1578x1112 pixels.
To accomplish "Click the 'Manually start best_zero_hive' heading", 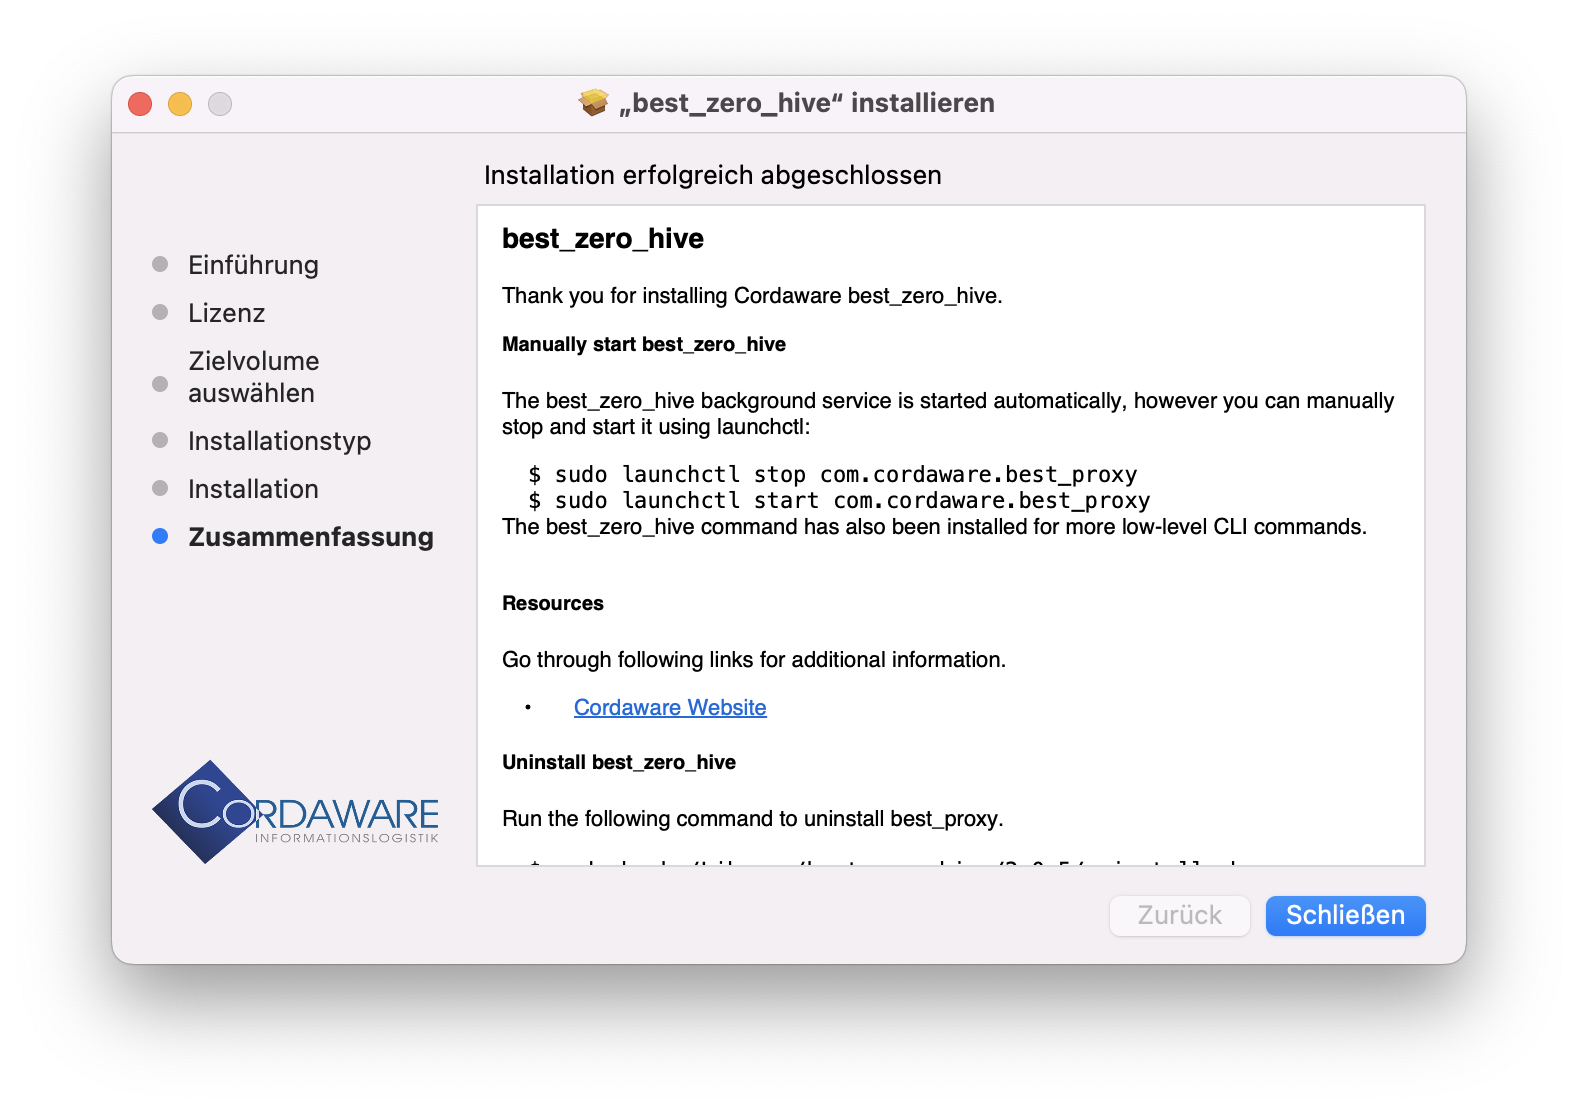I will [644, 344].
